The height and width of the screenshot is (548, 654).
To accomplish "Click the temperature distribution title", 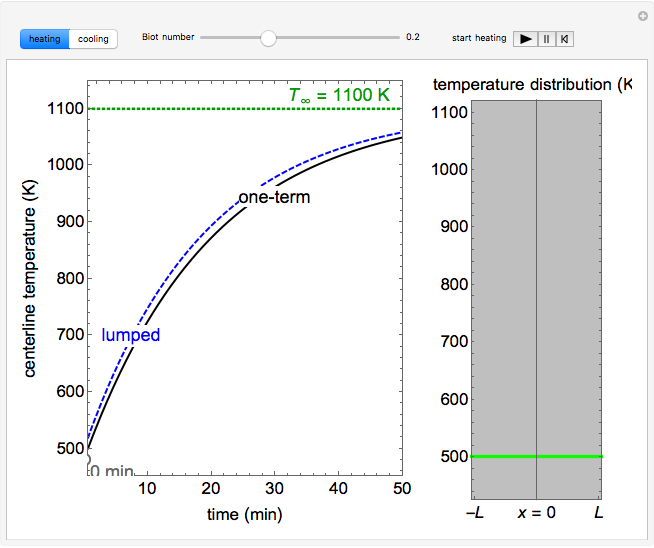I will 532,84.
